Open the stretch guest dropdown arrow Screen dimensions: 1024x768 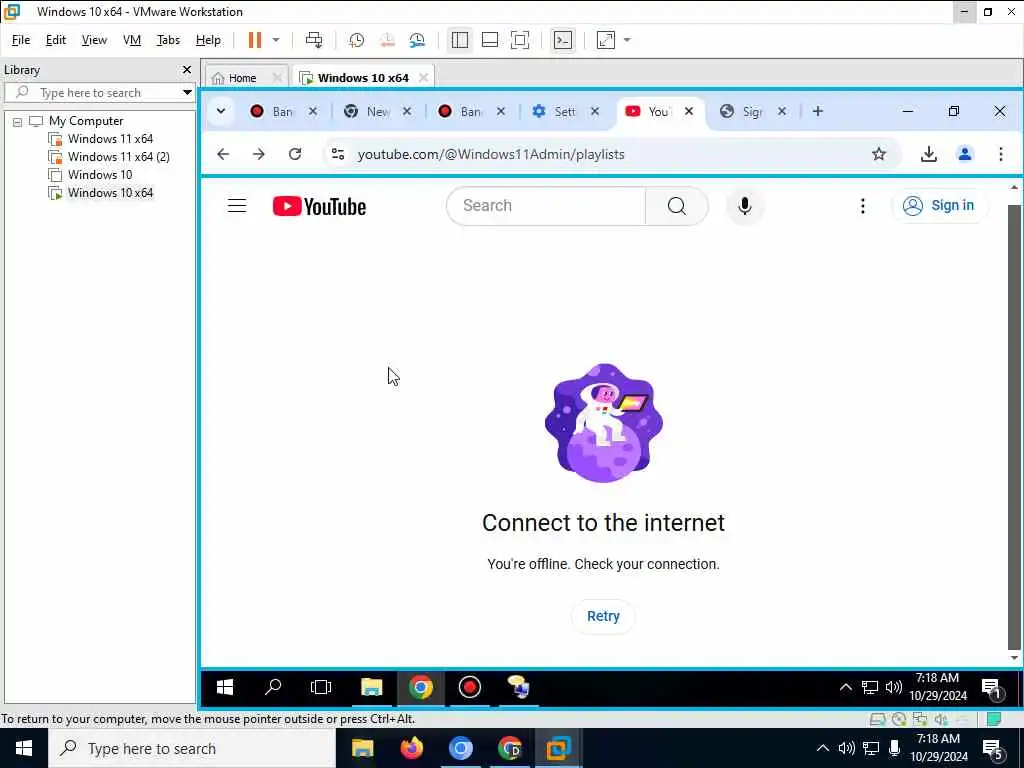(x=627, y=40)
